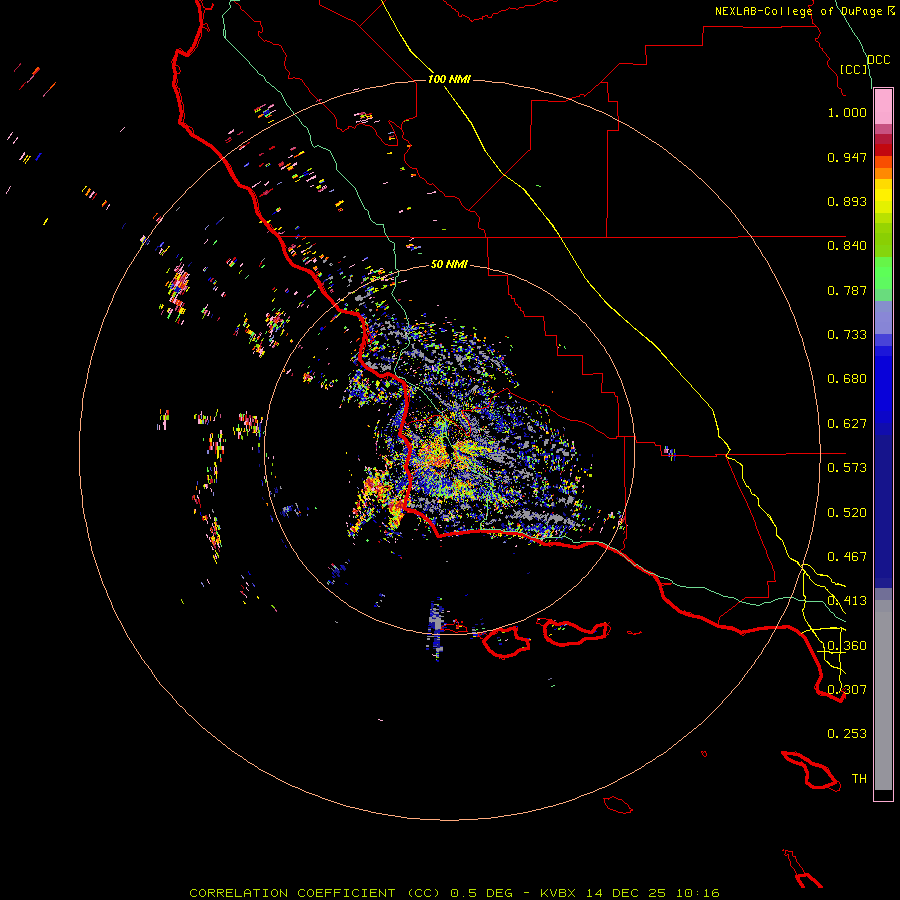
Task: Select the 0.947 legend value
Action: 847,157
